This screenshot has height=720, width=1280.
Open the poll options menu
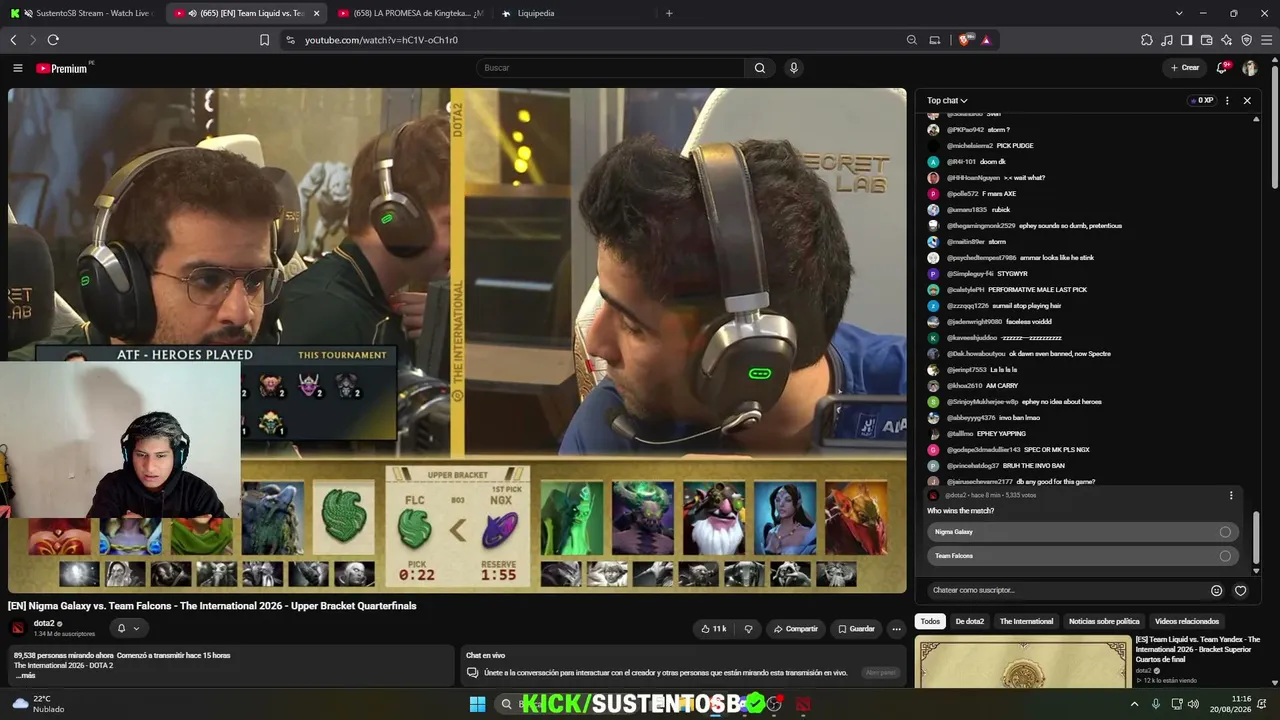click(x=1231, y=495)
